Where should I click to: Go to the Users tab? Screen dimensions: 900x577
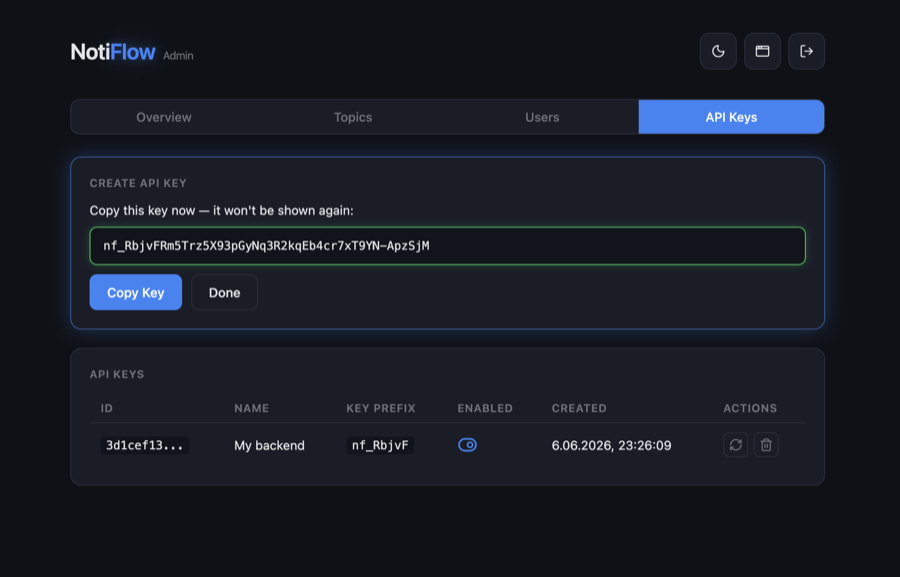tap(542, 117)
